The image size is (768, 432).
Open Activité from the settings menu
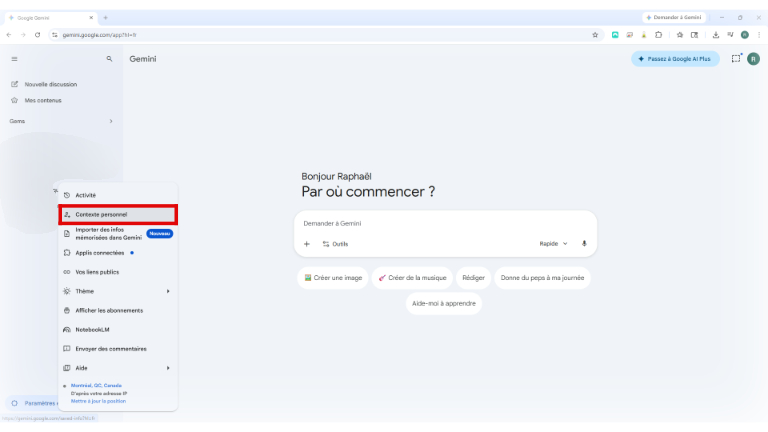[x=86, y=195]
